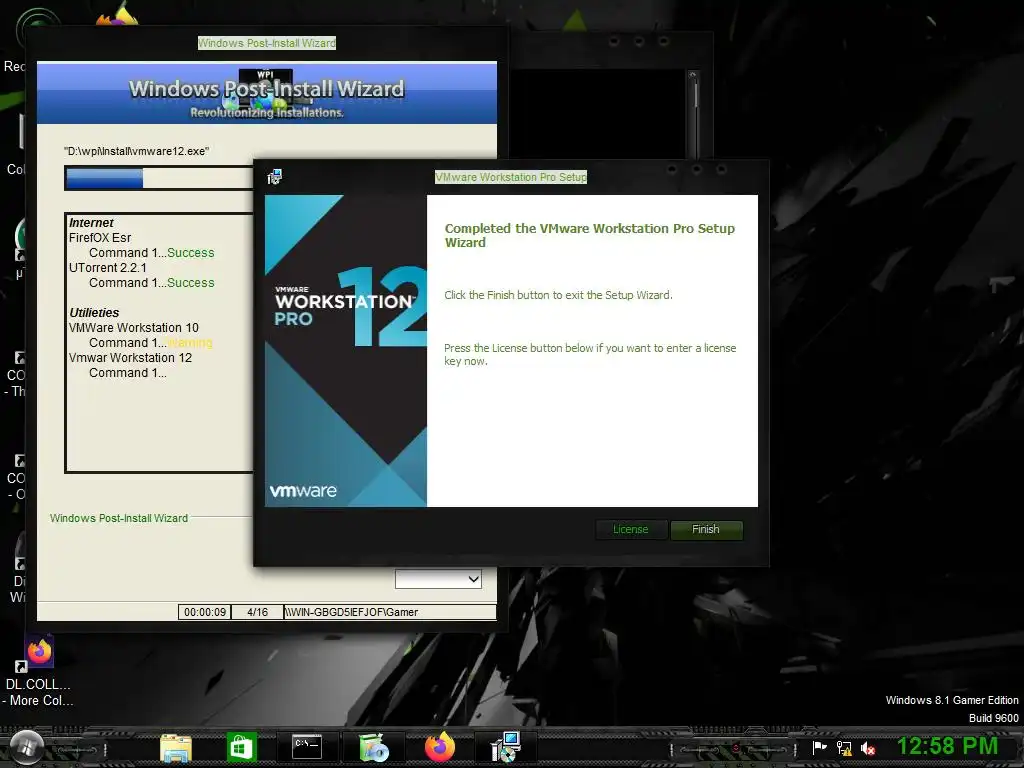Click the WPI installation progress bar
The image size is (1024, 768).
tap(159, 178)
